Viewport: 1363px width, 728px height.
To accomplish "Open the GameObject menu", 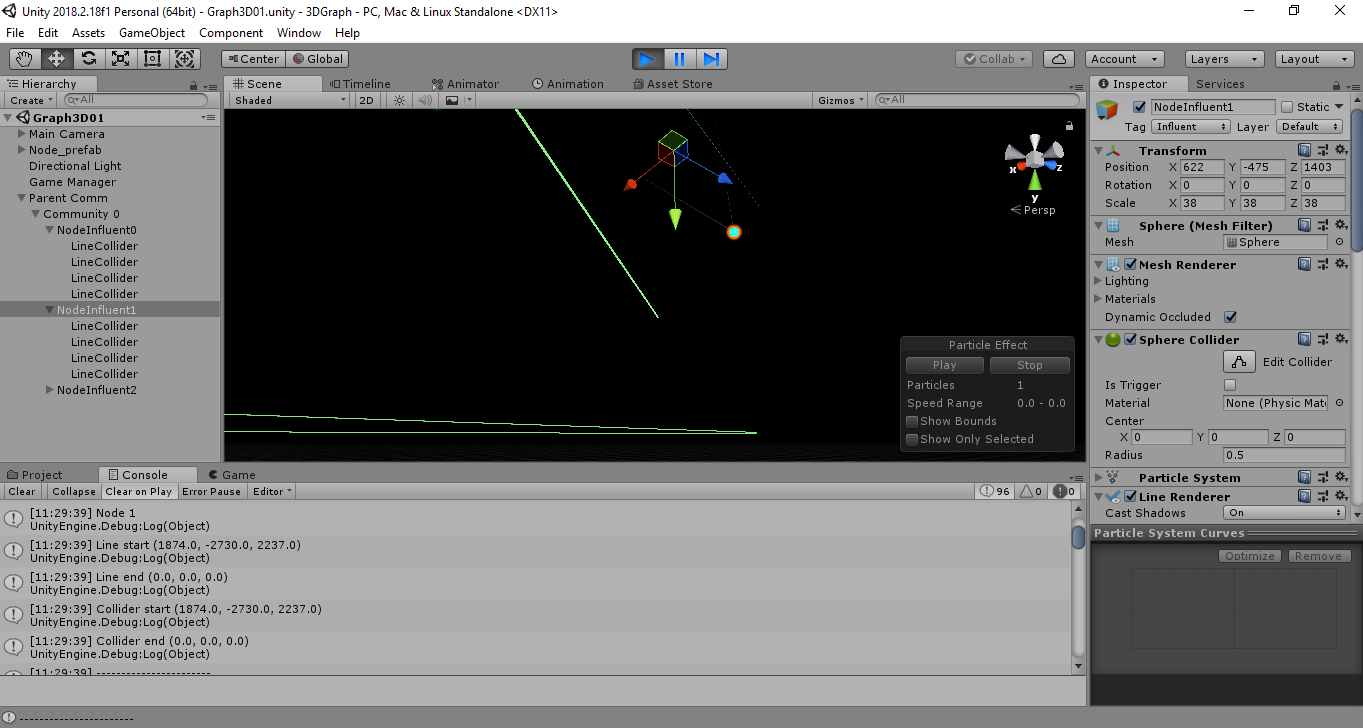I will (x=152, y=33).
